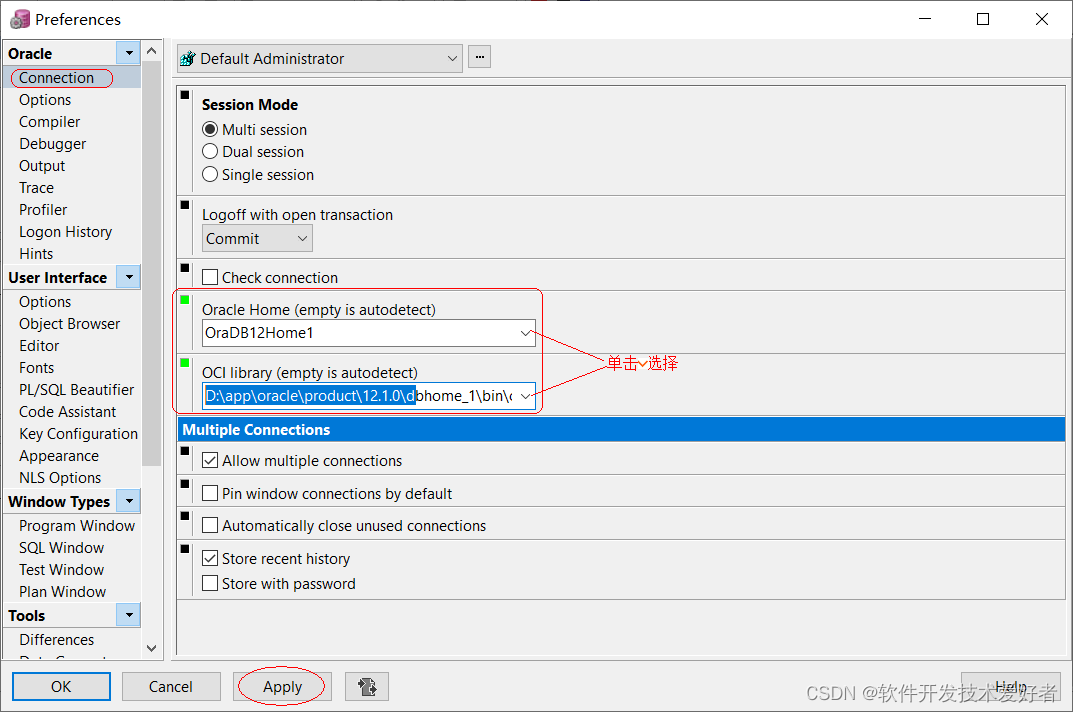Screen dimensions: 1073x712
Task: Click the Cancel button
Action: click(171, 687)
